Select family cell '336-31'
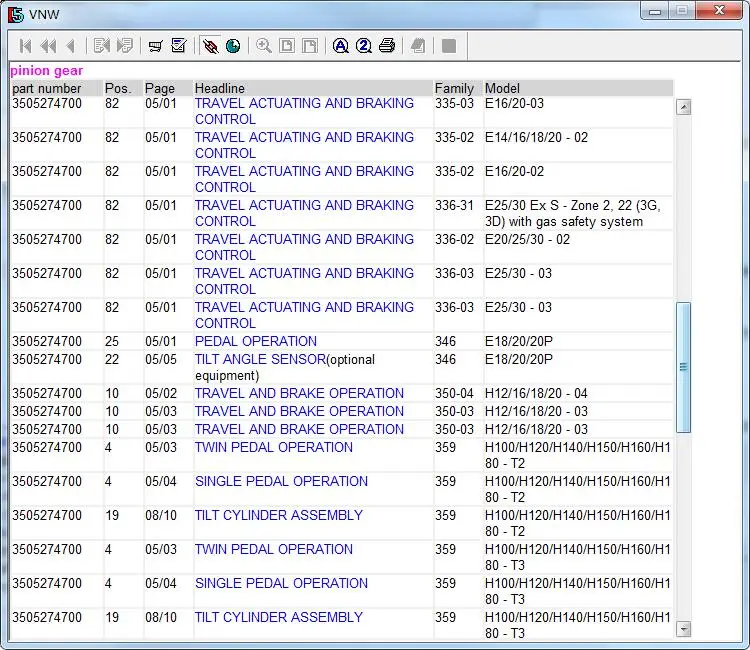This screenshot has width=750, height=650. 454,205
